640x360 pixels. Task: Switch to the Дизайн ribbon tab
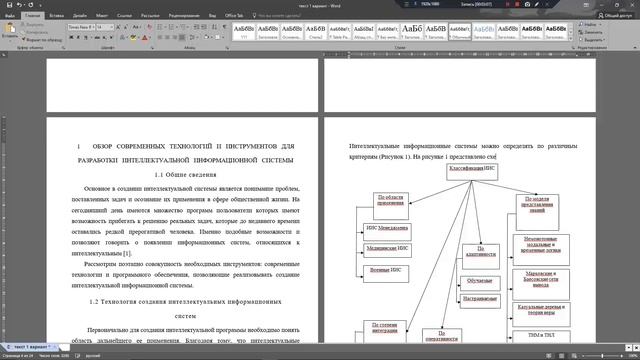pos(80,16)
